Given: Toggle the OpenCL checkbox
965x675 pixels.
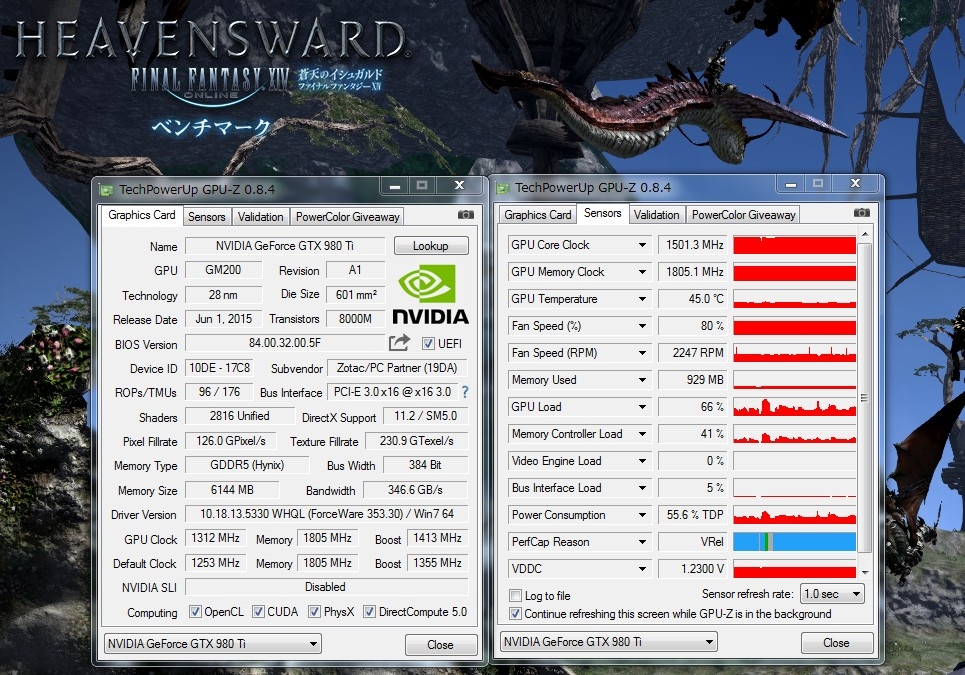Looking at the screenshot, I should [195, 612].
